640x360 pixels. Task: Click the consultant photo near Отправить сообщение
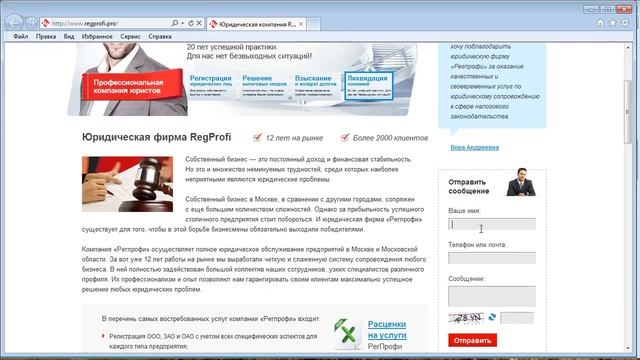pos(521,182)
